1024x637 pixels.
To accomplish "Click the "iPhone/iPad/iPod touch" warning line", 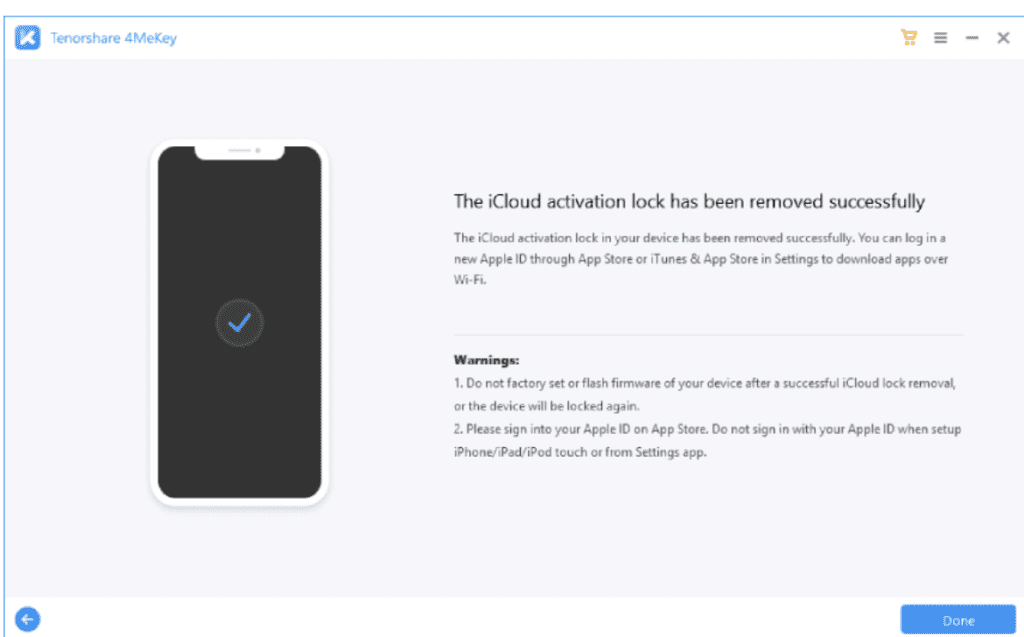I will click(x=580, y=452).
